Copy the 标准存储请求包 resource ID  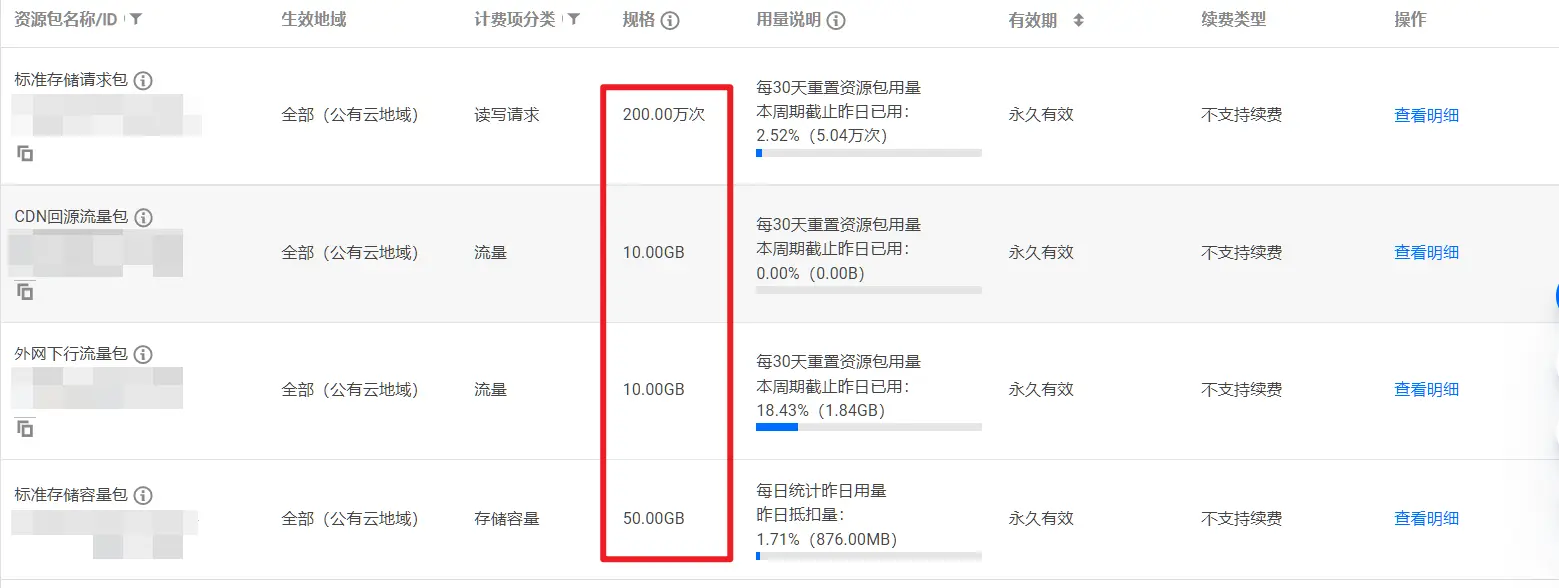tap(25, 153)
